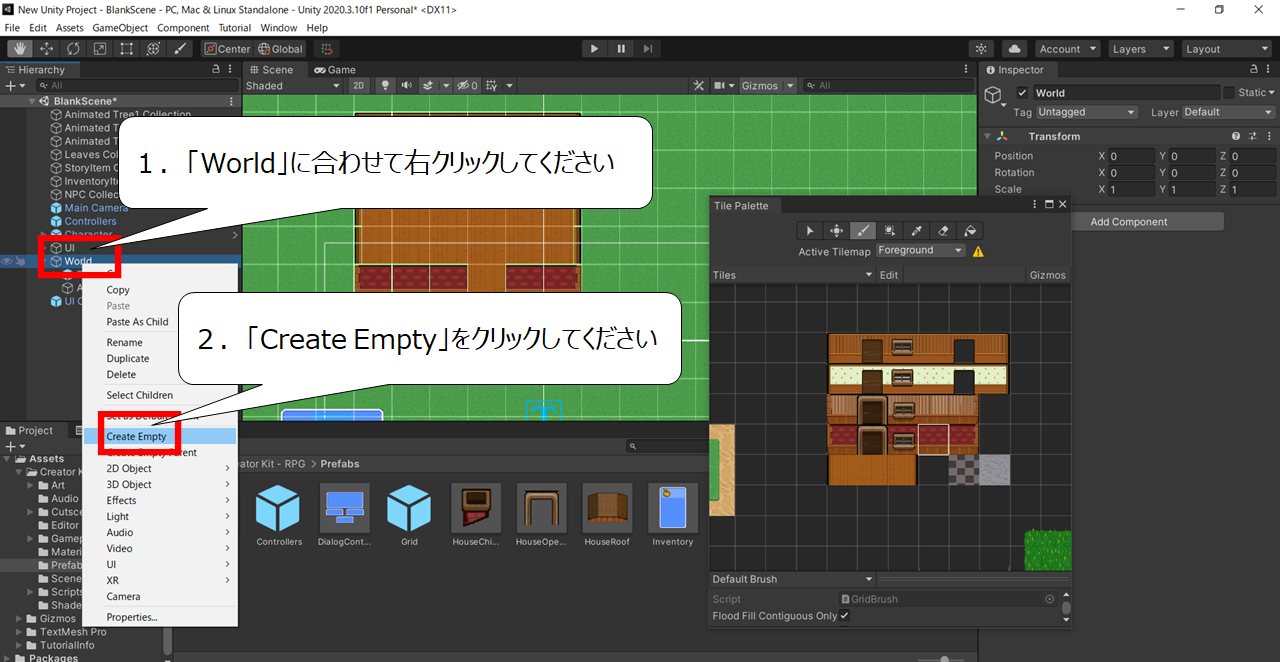Pick the Tile Palette paintbrush tool
This screenshot has width=1280, height=662.
(x=863, y=231)
